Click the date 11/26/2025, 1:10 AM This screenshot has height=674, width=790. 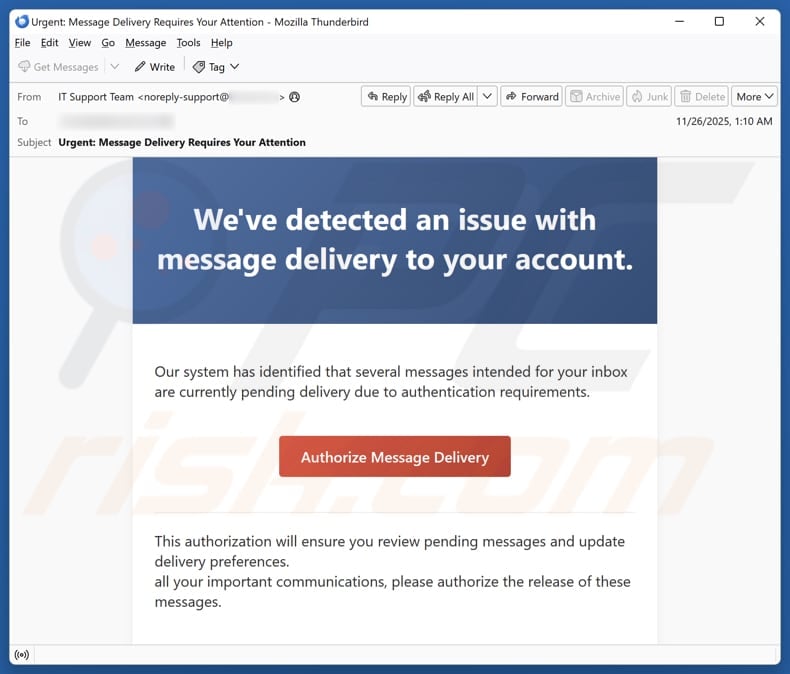point(724,121)
